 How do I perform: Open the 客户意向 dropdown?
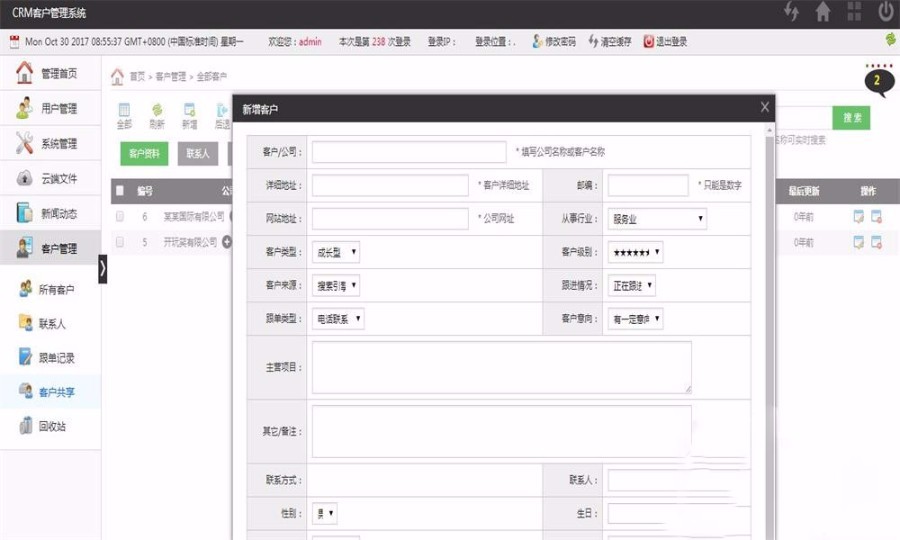(x=635, y=318)
